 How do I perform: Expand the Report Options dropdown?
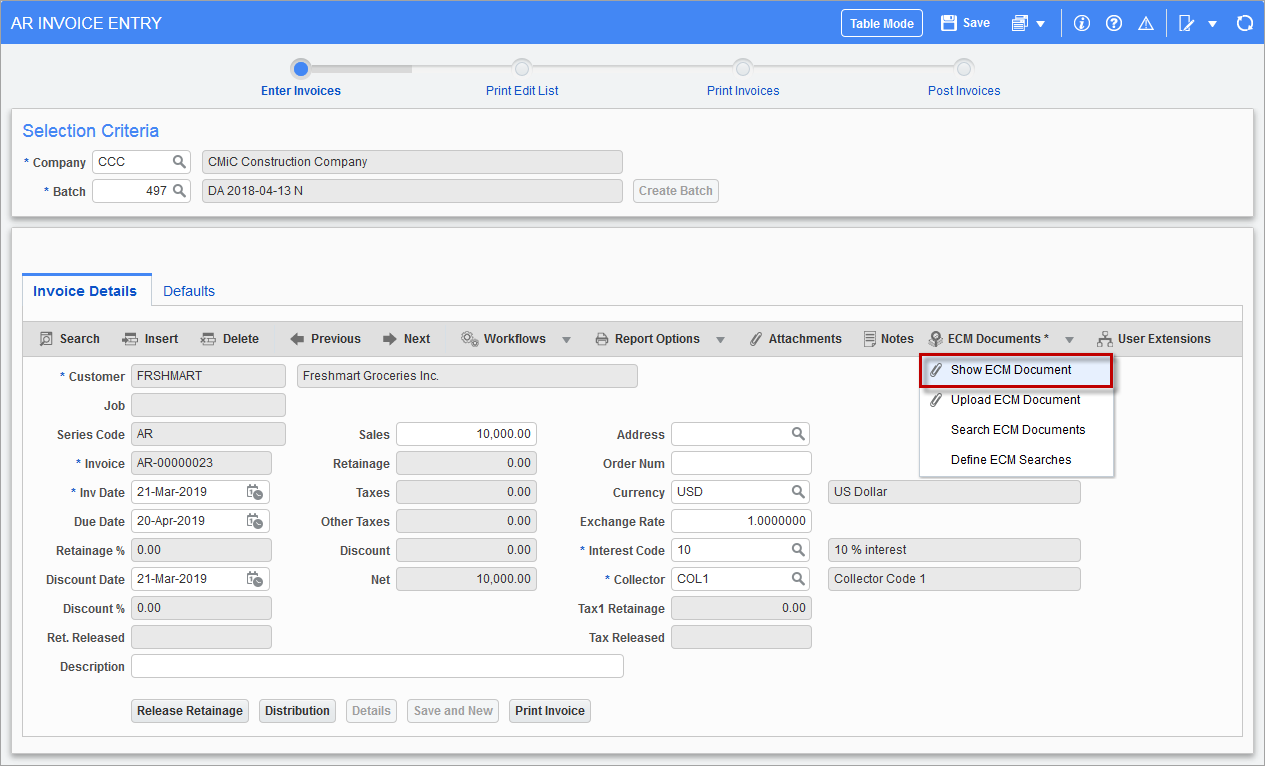tap(721, 339)
